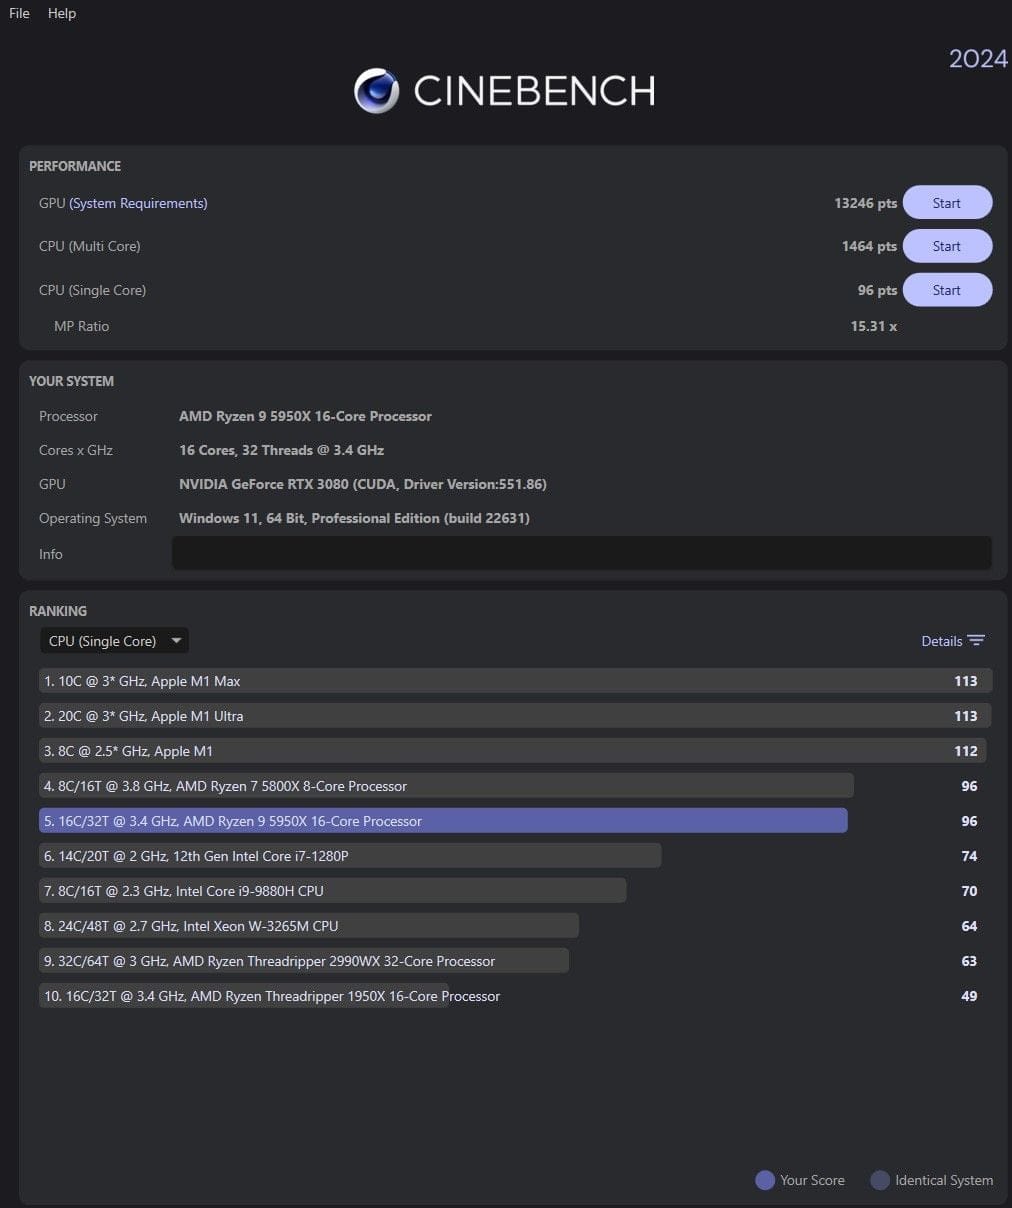This screenshot has width=1012, height=1208.
Task: Click the Cinebench logo sphere icon
Action: click(x=377, y=91)
